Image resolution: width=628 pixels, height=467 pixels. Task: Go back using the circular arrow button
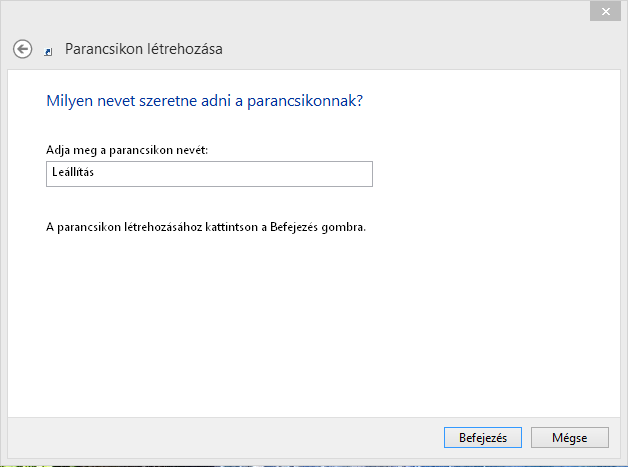click(x=22, y=49)
